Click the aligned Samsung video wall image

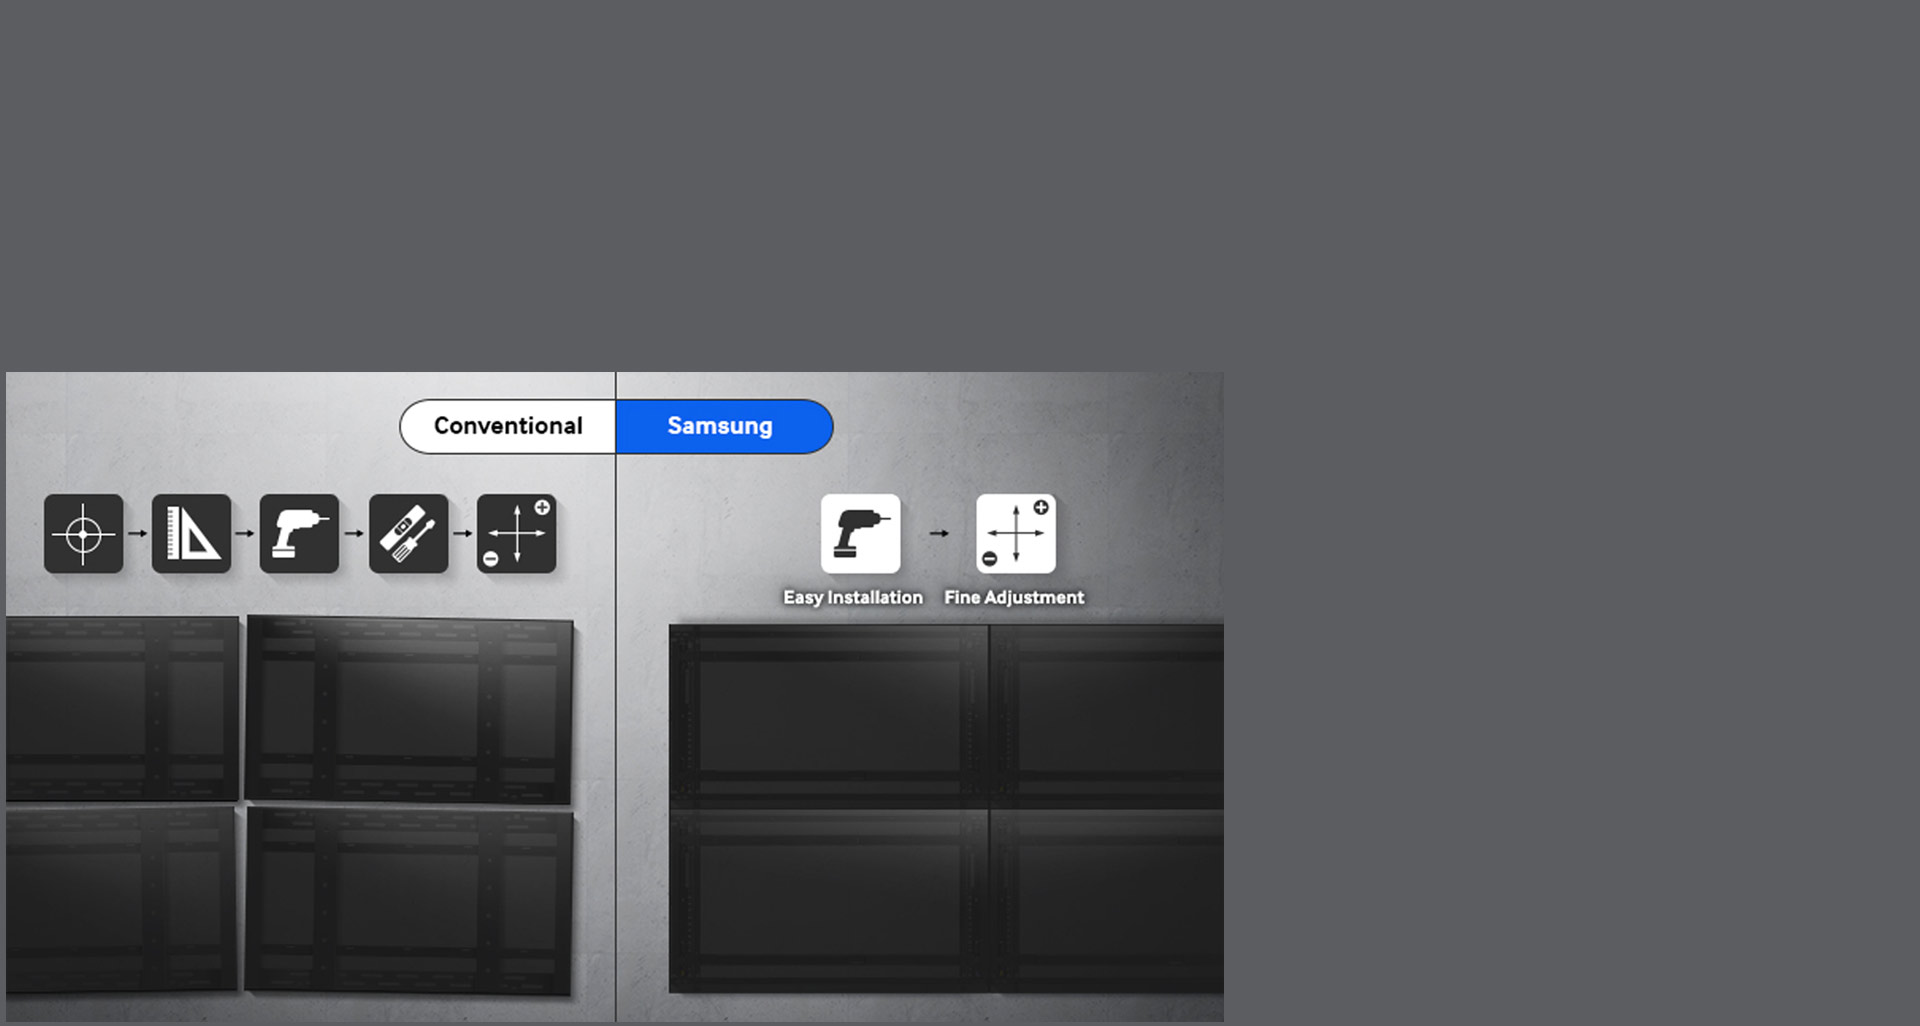click(x=946, y=809)
